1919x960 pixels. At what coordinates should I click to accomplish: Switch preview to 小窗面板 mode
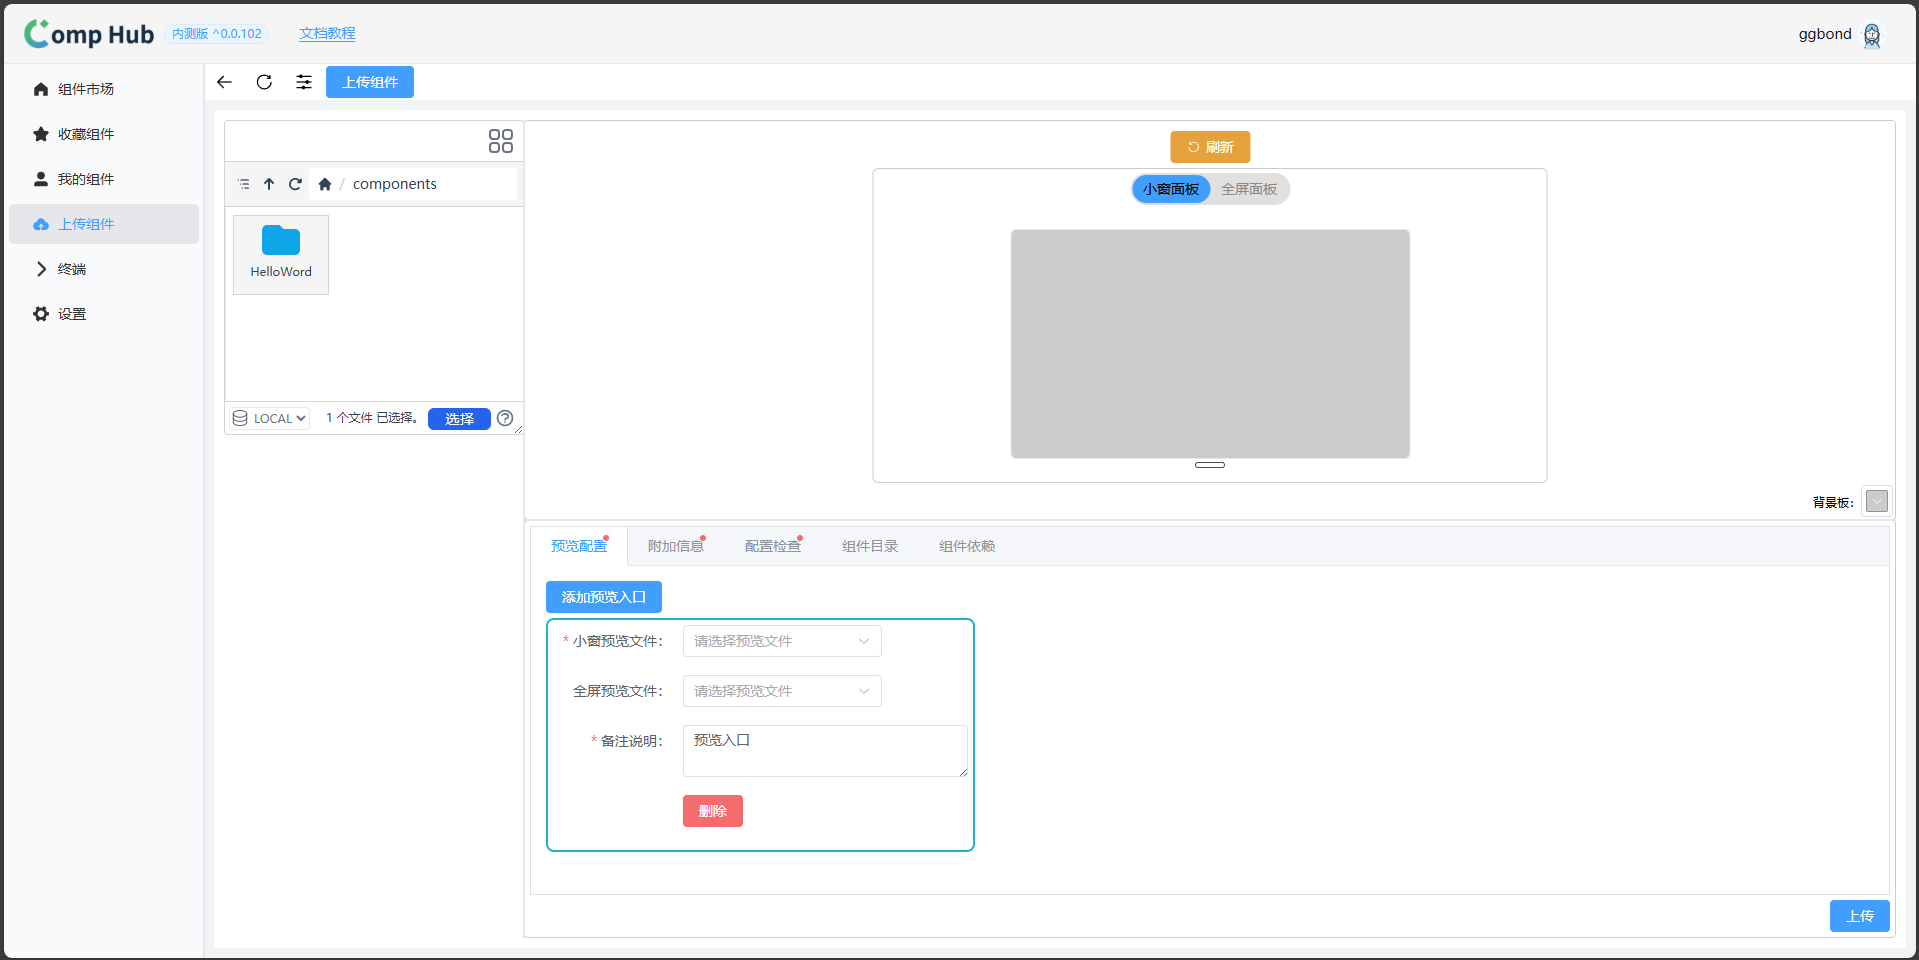(x=1171, y=189)
